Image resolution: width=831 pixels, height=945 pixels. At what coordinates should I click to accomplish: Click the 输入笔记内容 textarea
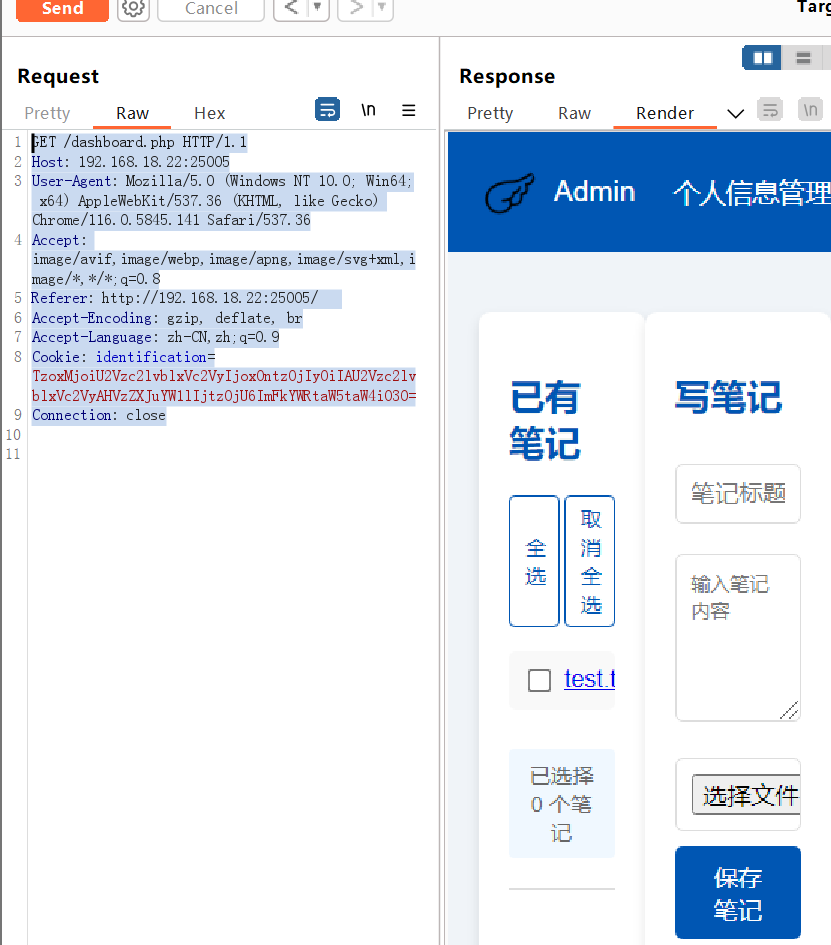coord(738,638)
